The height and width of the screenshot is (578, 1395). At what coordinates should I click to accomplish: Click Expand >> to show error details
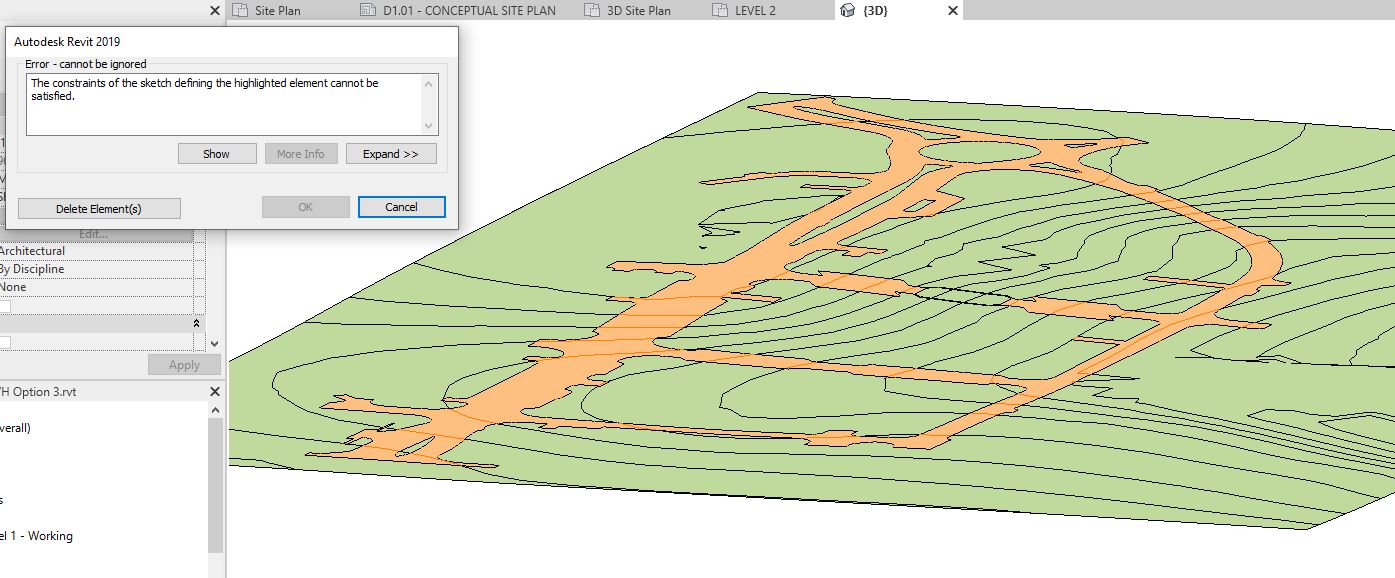391,153
